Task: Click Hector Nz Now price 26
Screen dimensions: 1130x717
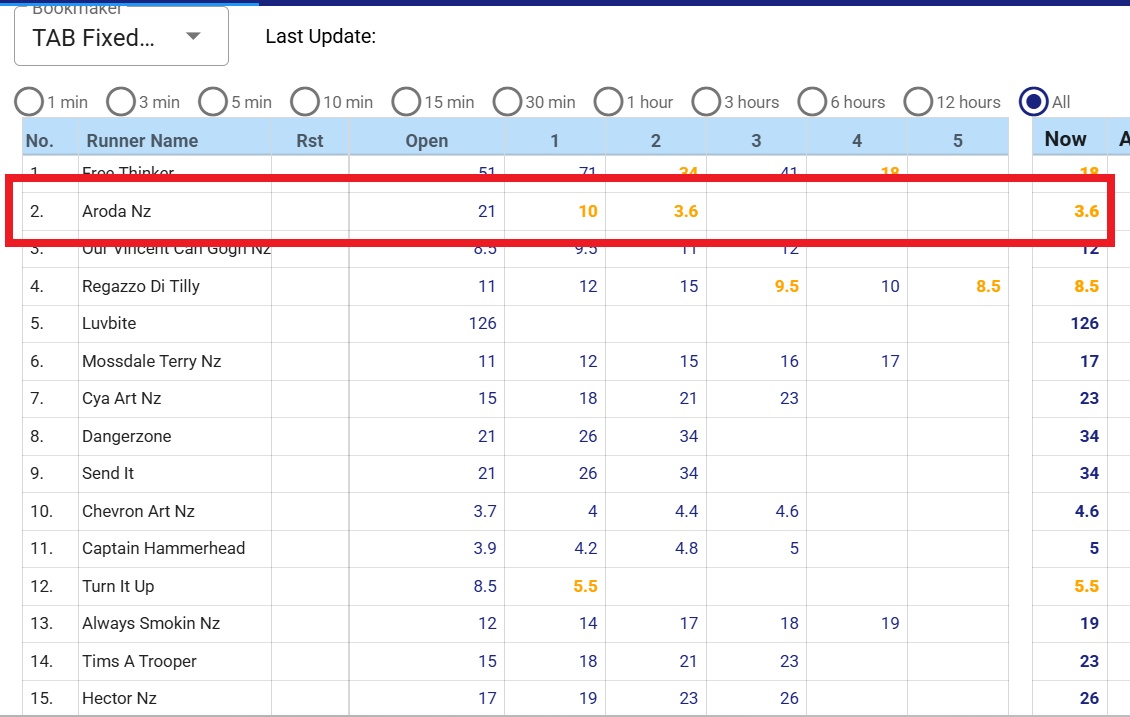Action: (1089, 698)
